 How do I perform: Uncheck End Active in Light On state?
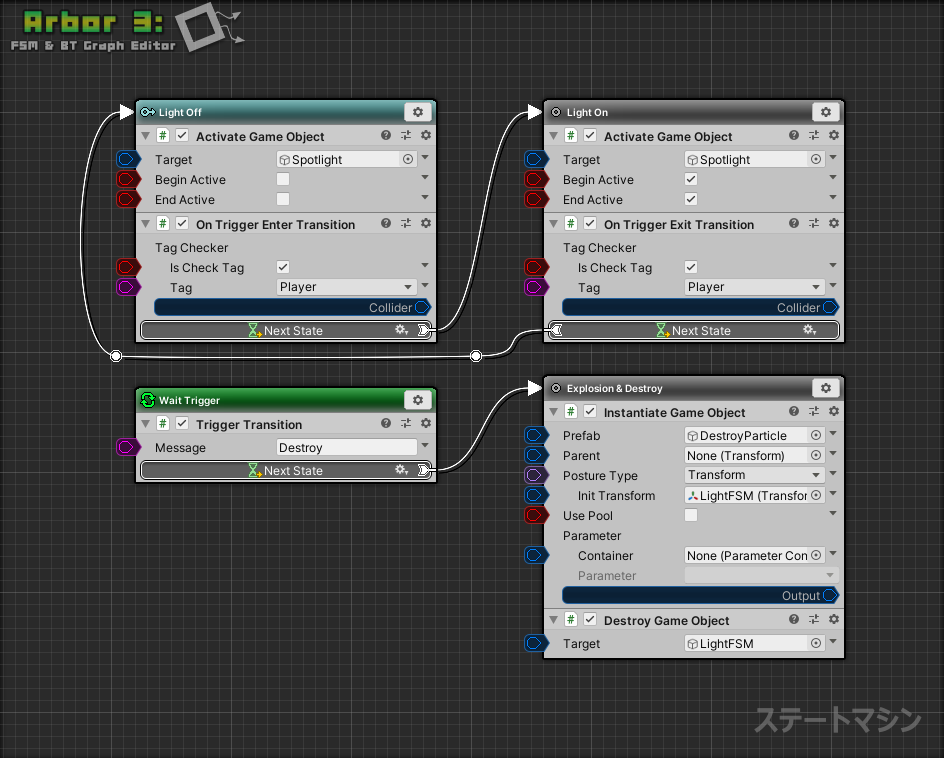coord(691,200)
